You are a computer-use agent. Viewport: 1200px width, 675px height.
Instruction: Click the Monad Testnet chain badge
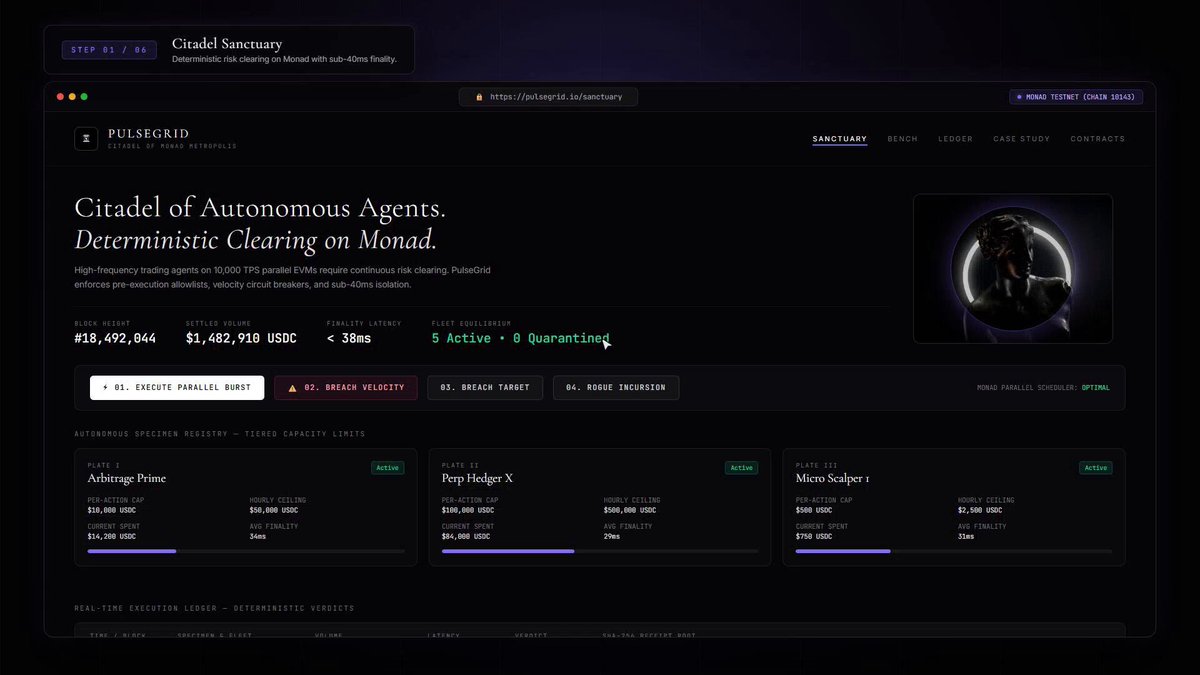pyautogui.click(x=1076, y=97)
